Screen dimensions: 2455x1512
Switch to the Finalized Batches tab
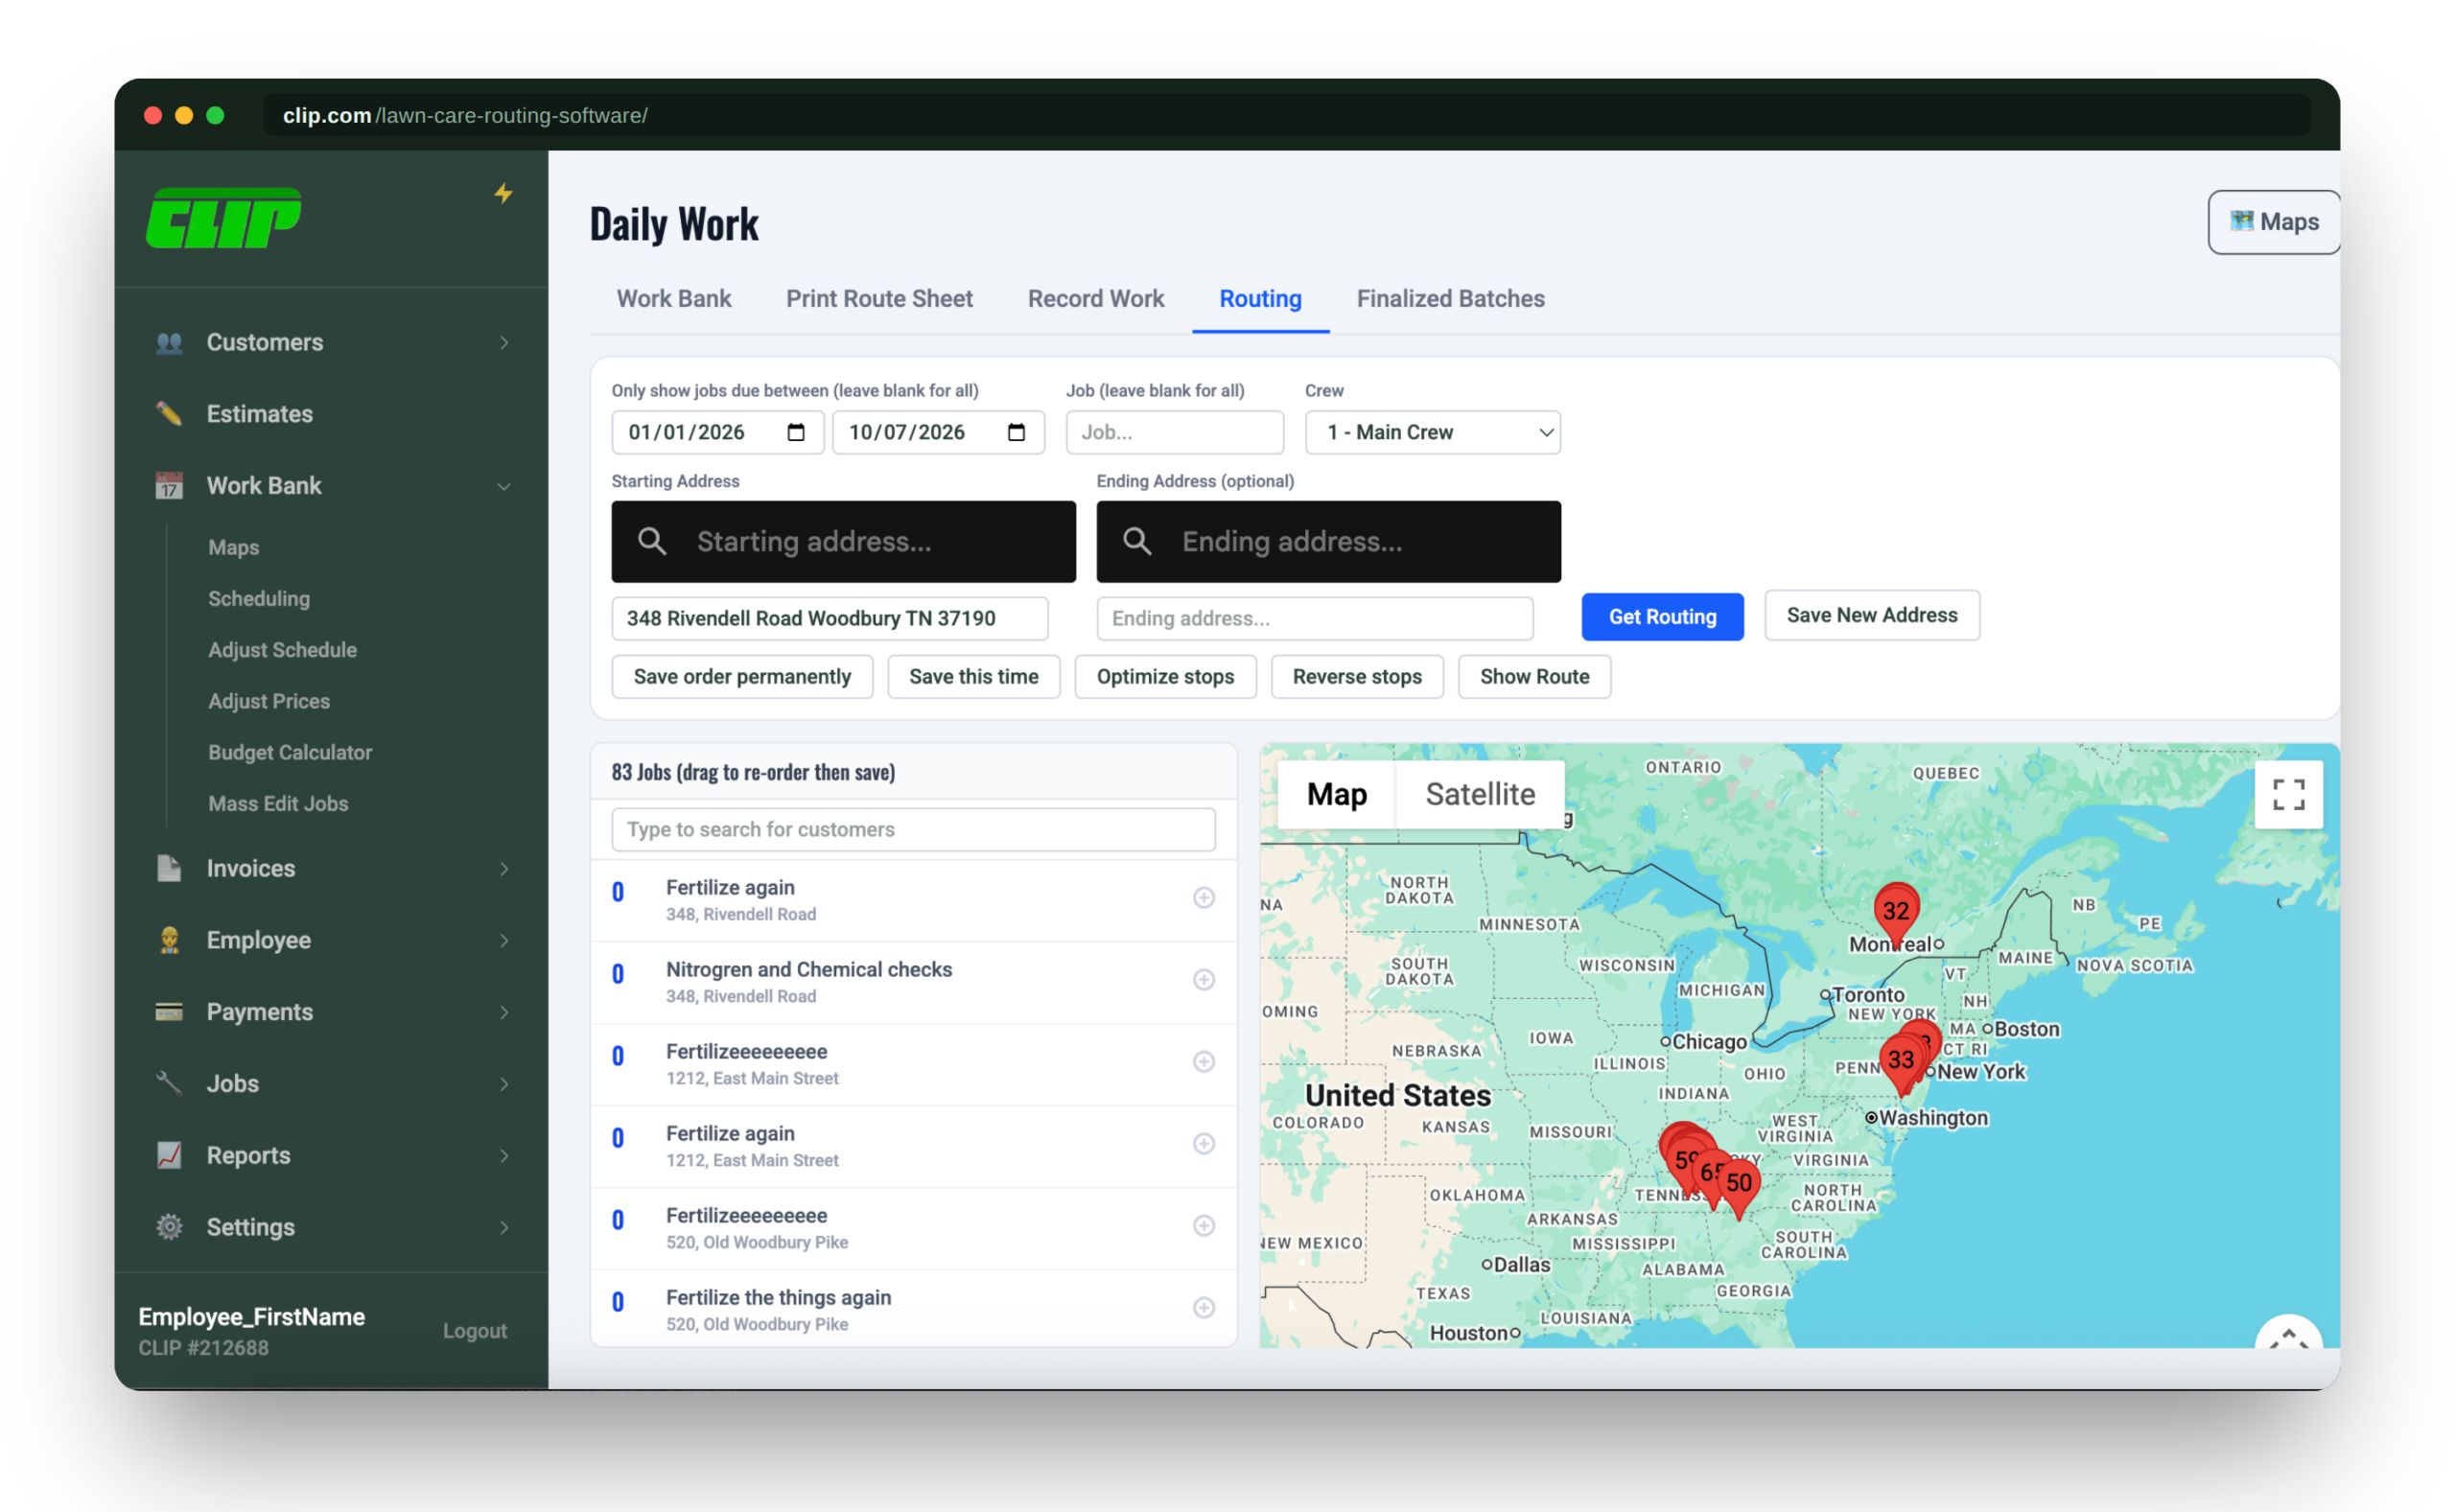[1450, 299]
